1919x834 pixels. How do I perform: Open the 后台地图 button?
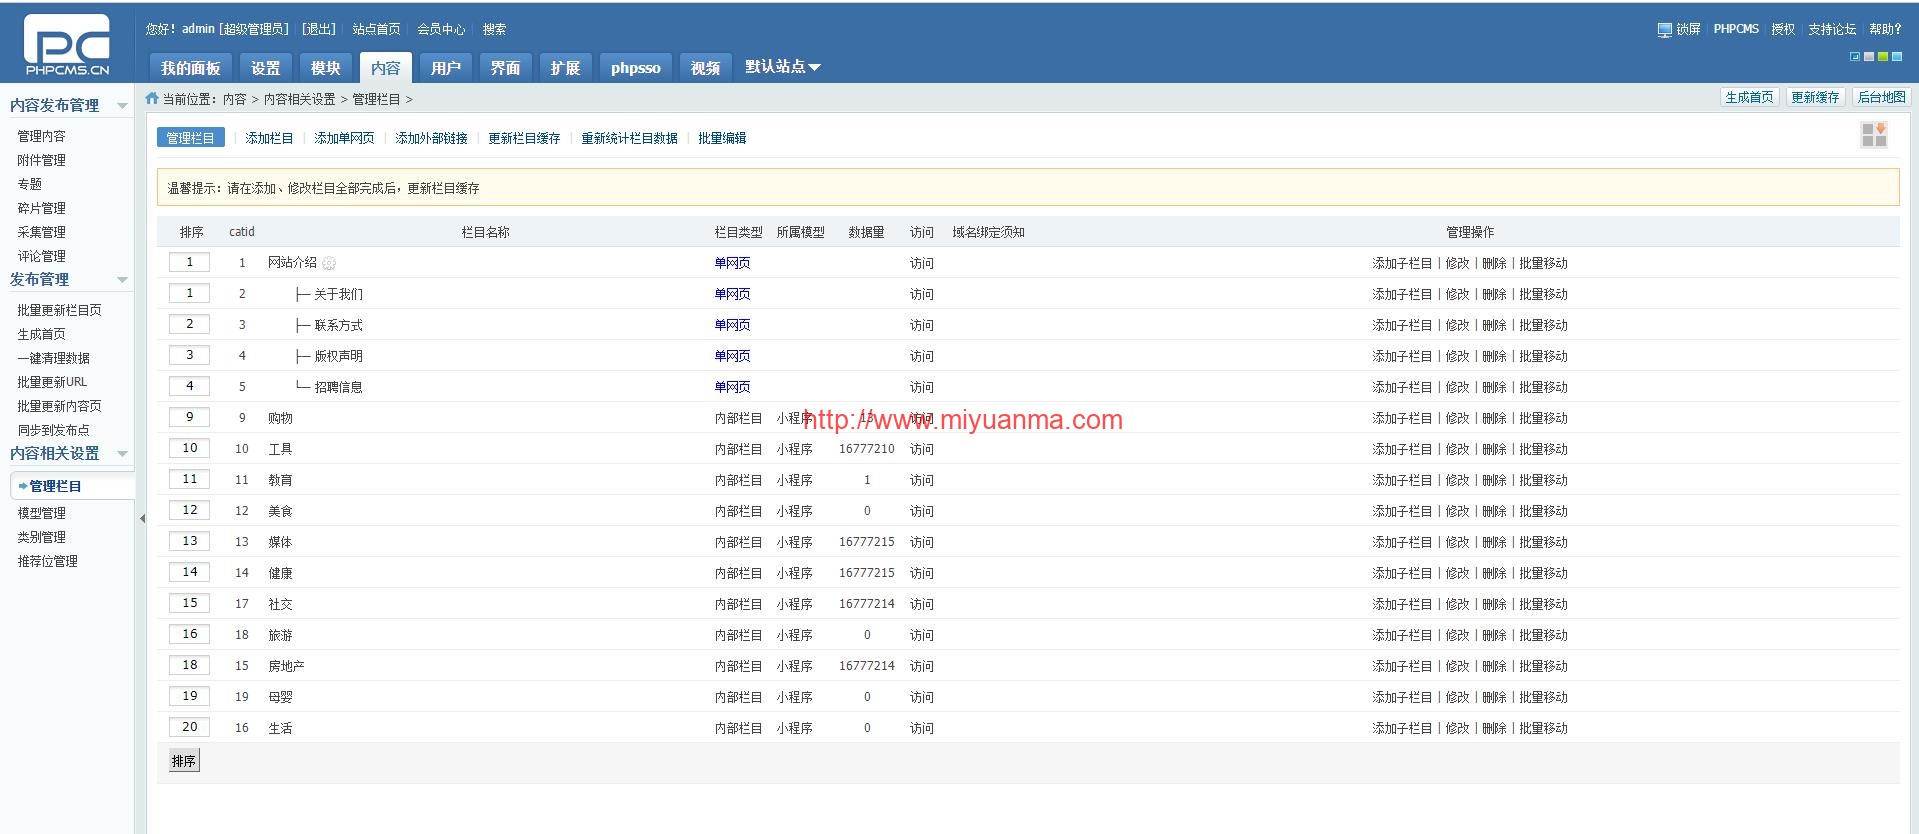coord(1882,97)
